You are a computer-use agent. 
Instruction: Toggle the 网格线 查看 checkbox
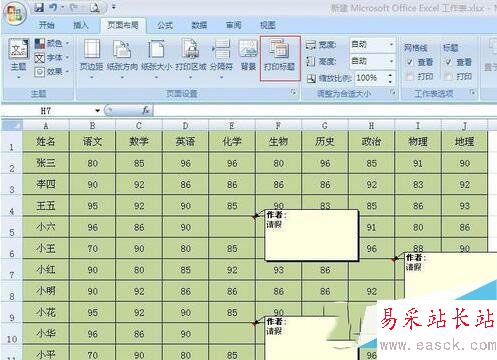point(410,62)
